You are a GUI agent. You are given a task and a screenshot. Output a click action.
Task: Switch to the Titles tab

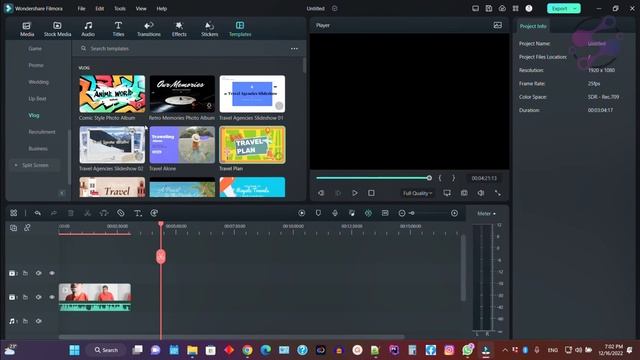point(118,29)
